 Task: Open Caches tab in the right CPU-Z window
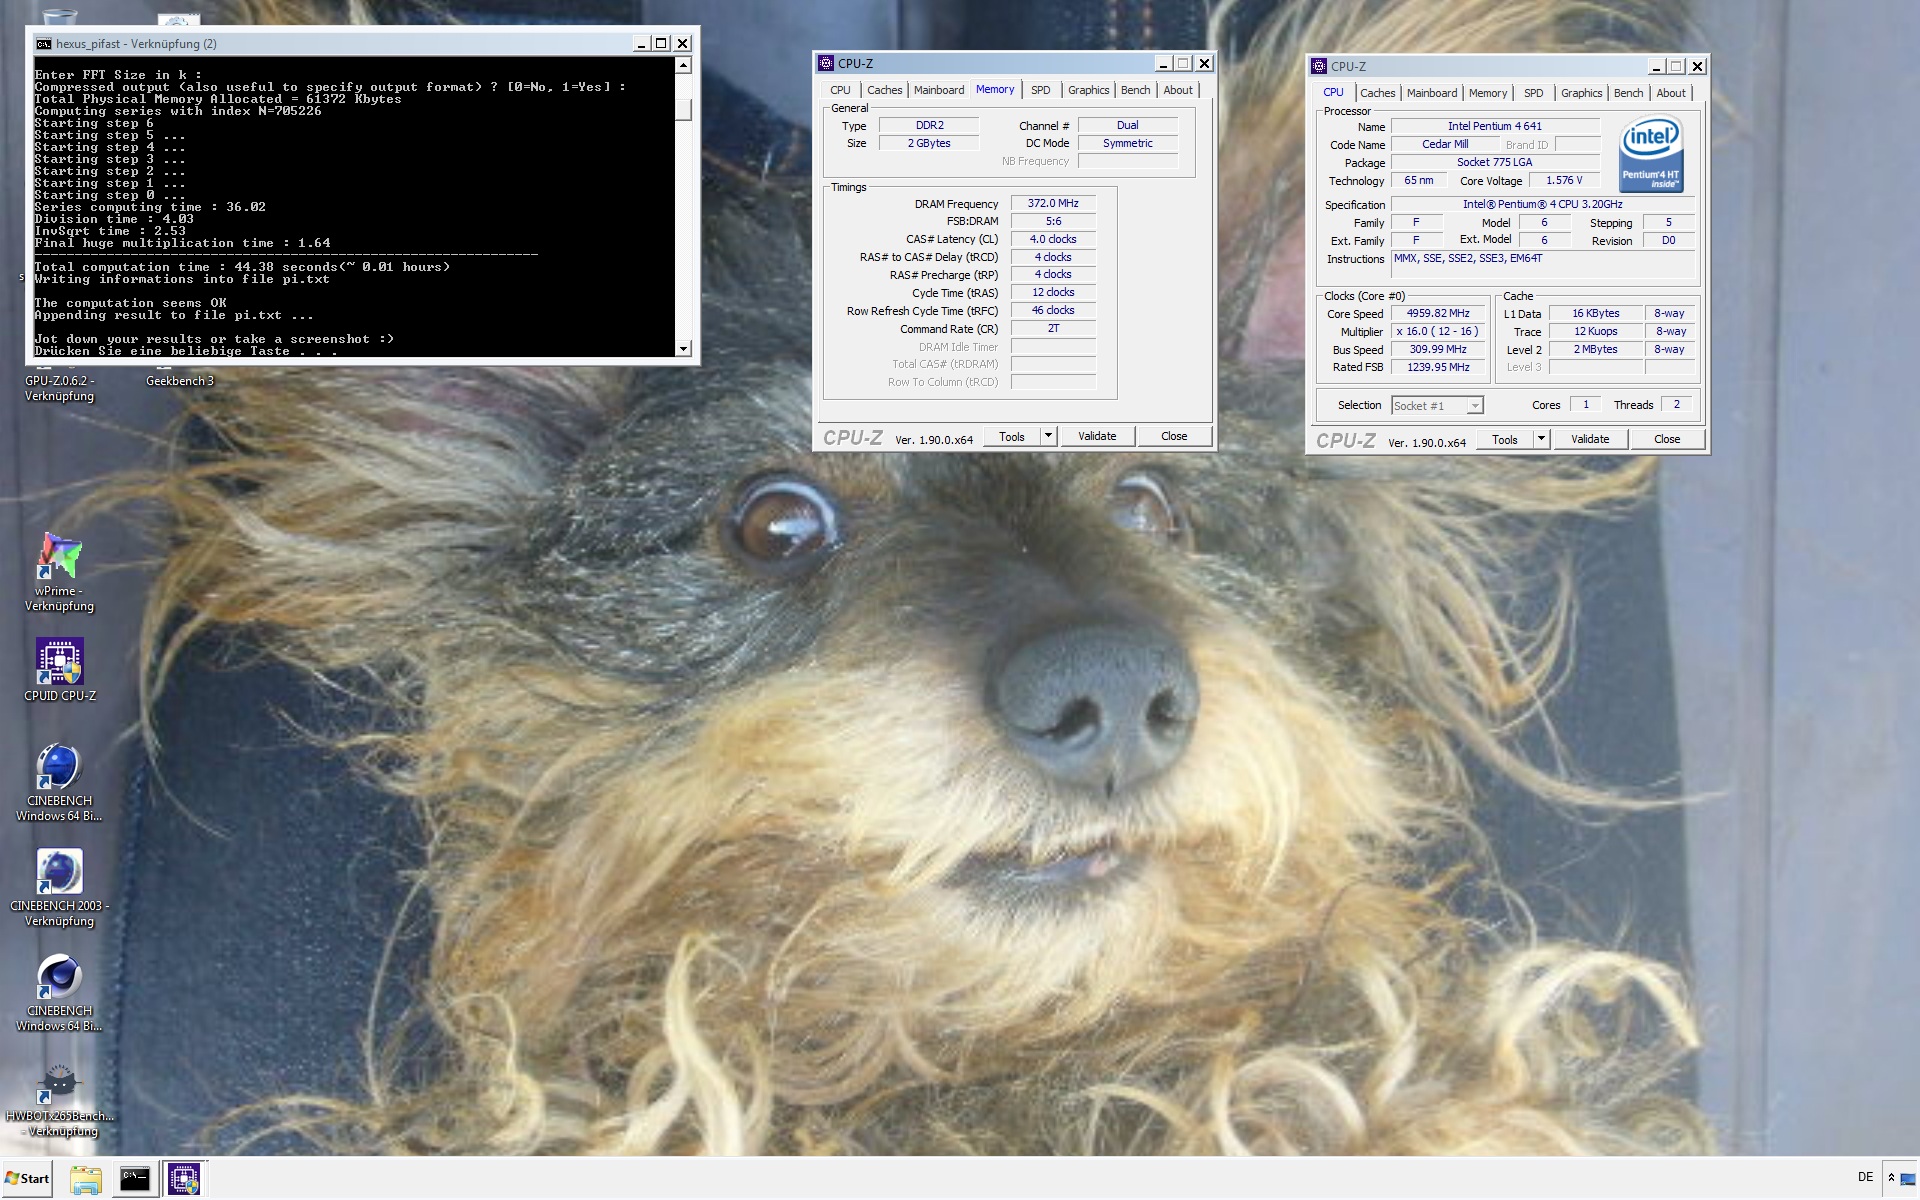tap(1377, 93)
